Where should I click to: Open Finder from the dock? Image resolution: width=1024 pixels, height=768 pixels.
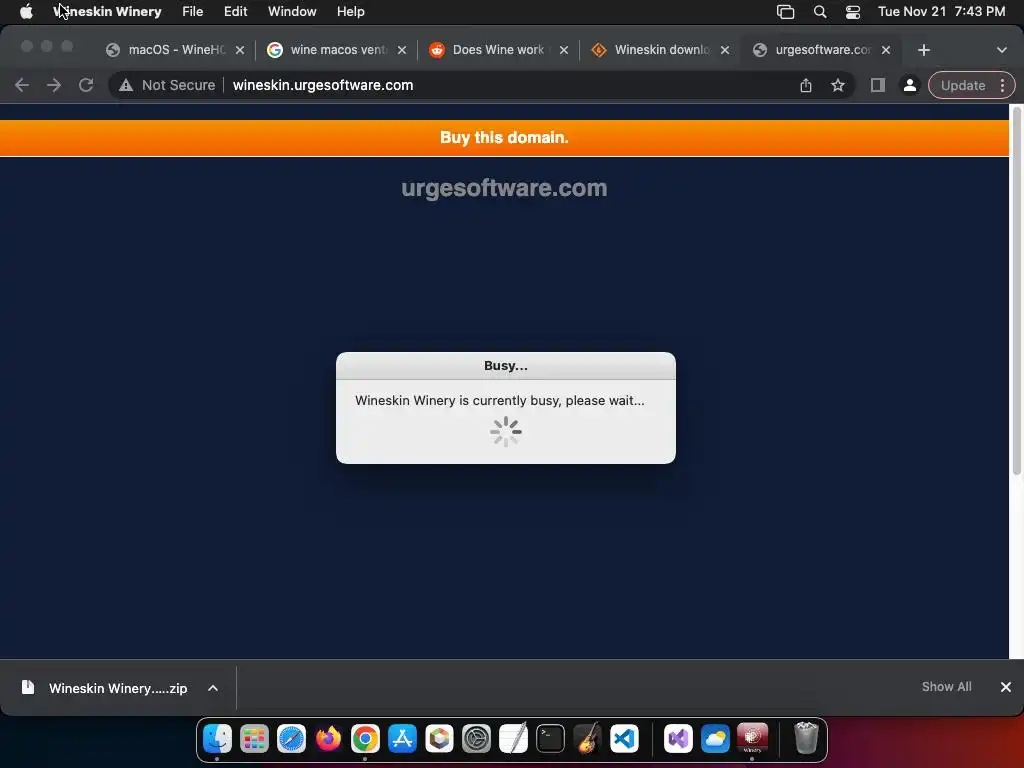[217, 739]
